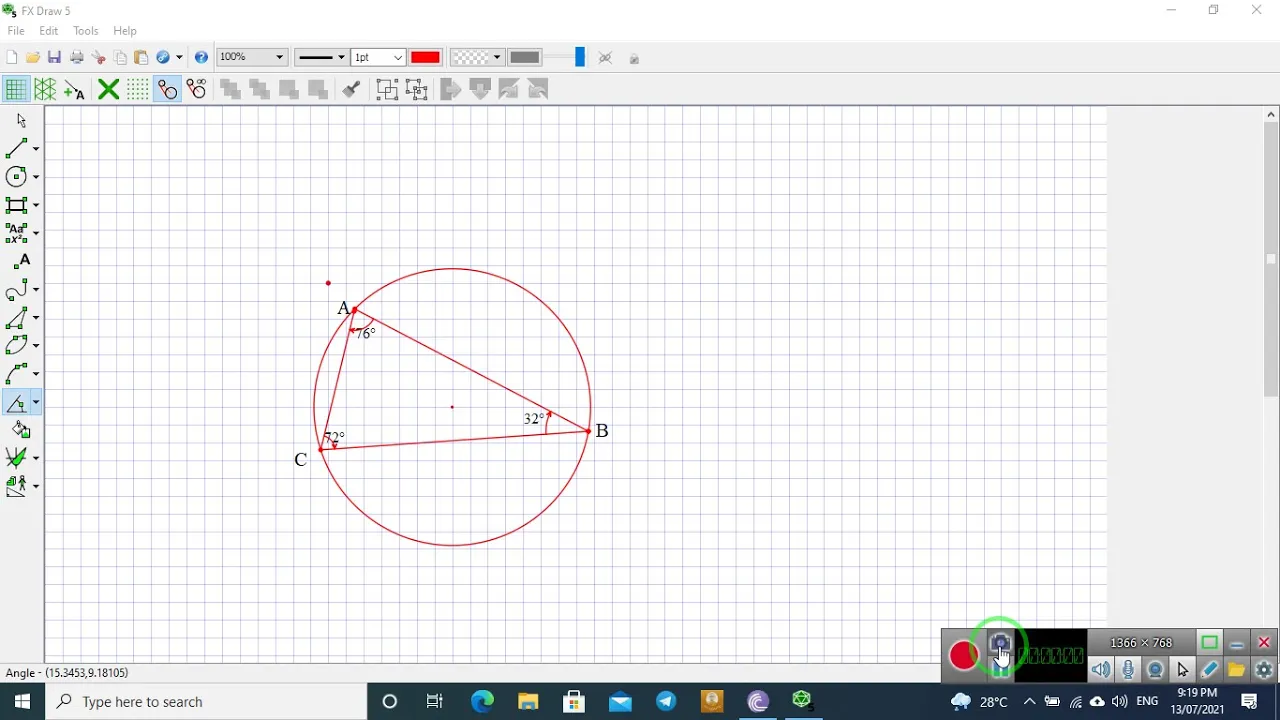Select the rectangle drawing tool
1280x720 pixels.
pyautogui.click(x=17, y=205)
